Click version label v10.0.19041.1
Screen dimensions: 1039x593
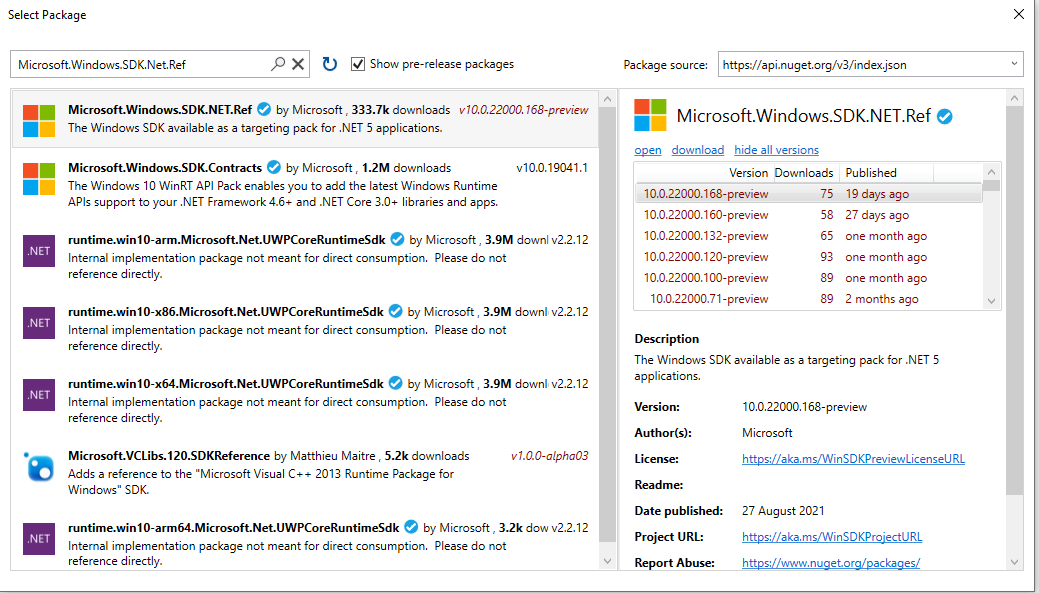(x=552, y=168)
